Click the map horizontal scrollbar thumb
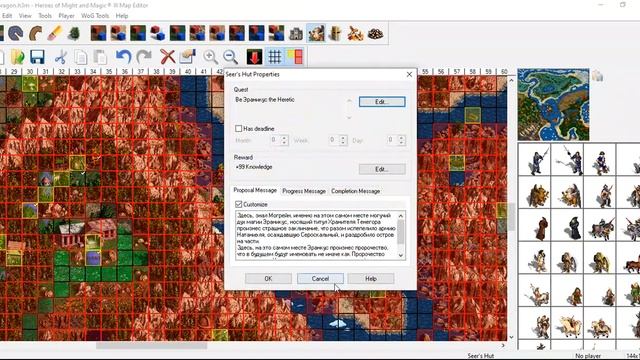Image resolution: width=640 pixels, height=360 pixels. point(151,346)
